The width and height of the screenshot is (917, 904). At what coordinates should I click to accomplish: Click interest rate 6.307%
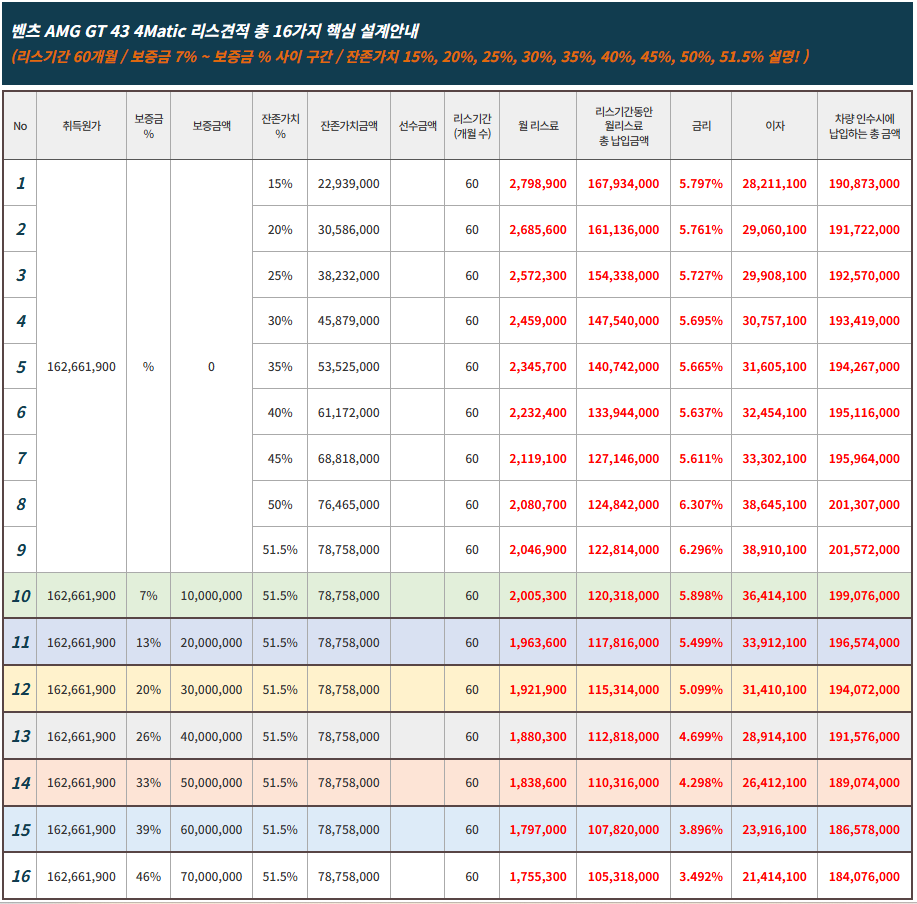(x=701, y=505)
